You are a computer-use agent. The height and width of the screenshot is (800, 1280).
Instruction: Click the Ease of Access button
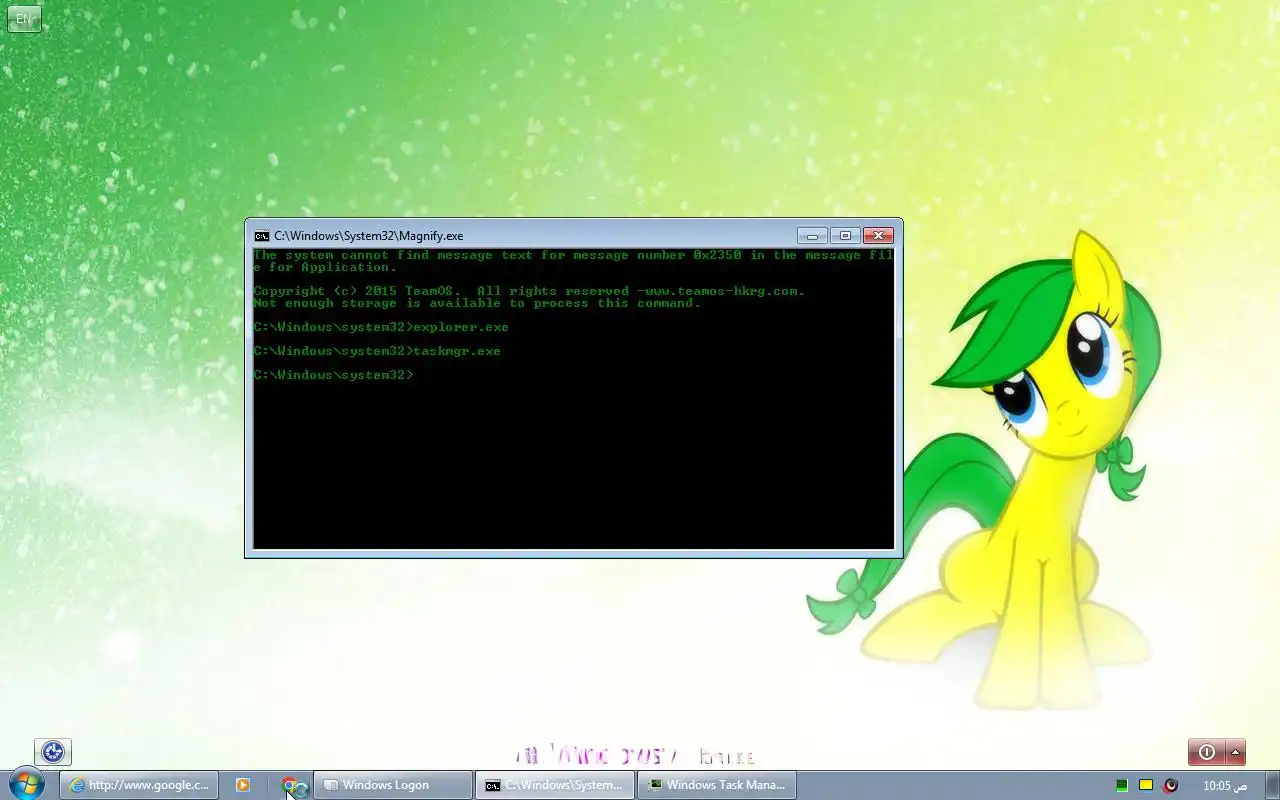[x=53, y=752]
